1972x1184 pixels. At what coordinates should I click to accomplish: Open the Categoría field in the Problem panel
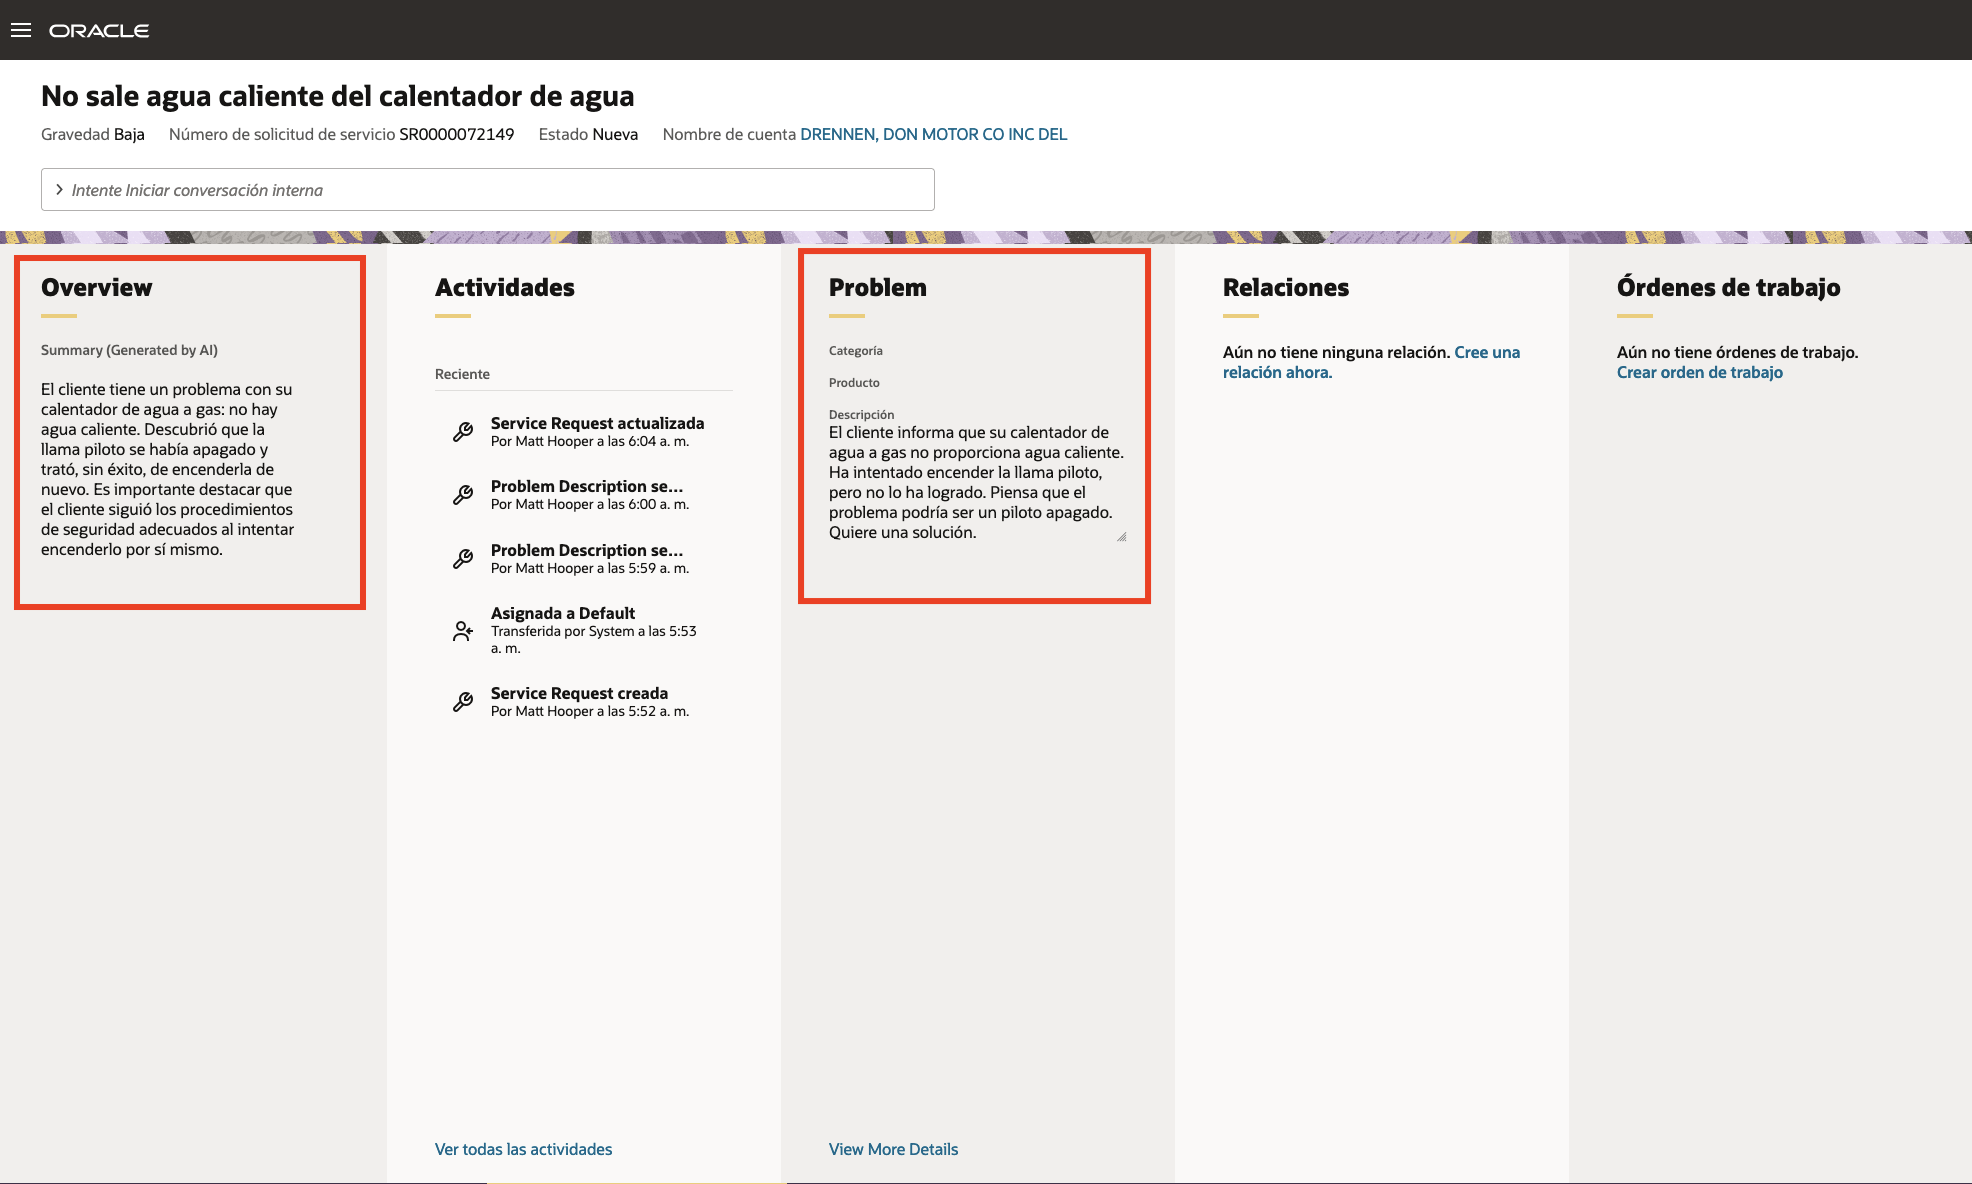point(855,350)
